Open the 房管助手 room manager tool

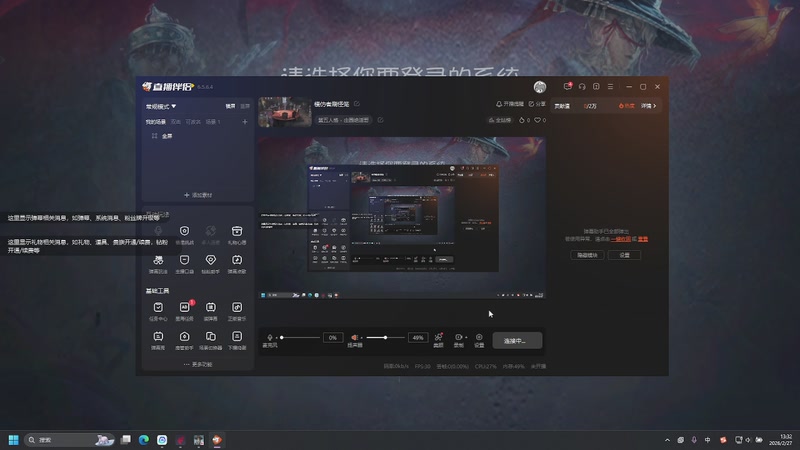coord(185,340)
